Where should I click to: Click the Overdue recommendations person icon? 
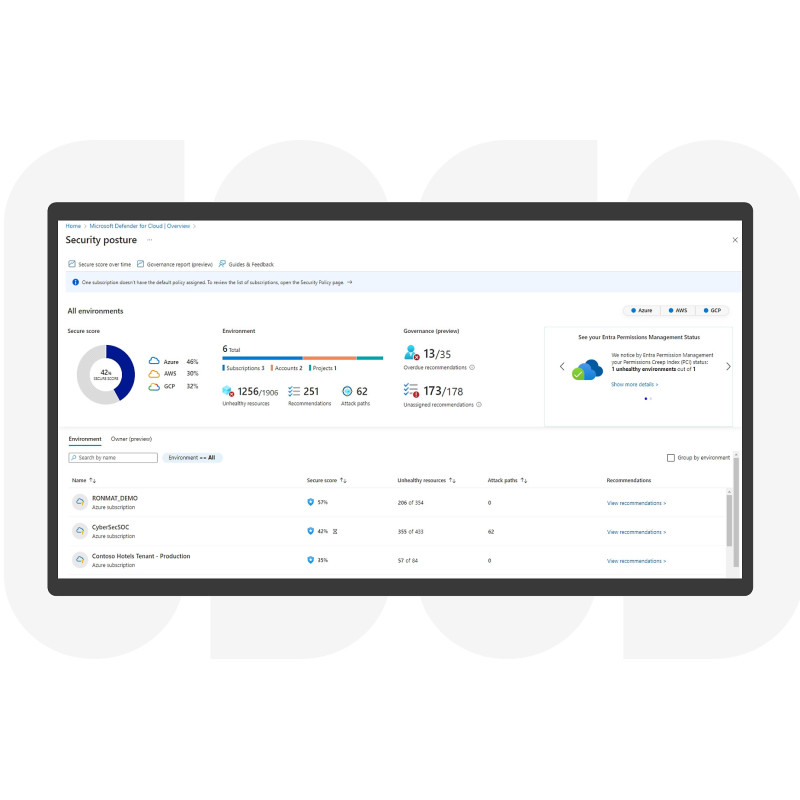(411, 353)
